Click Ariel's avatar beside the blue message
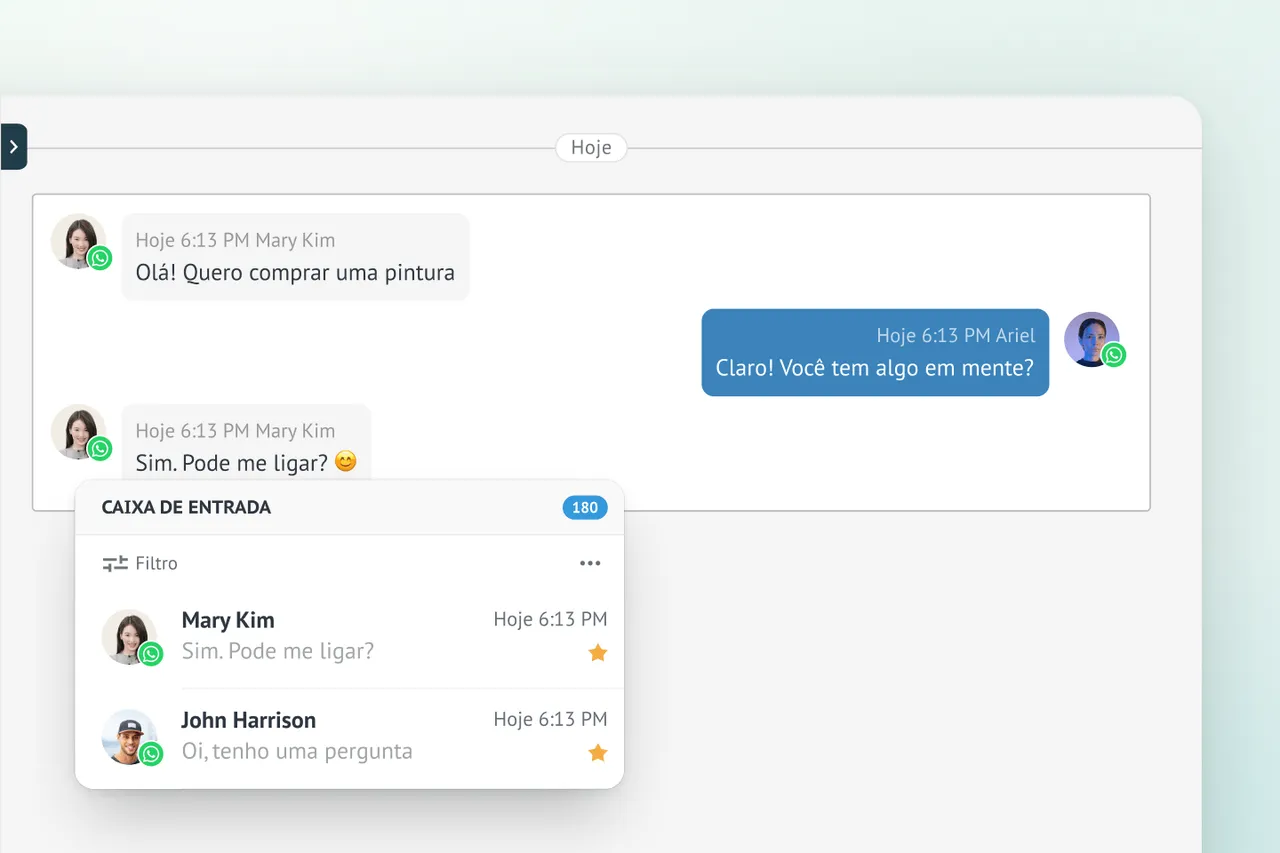Screen dimensions: 1280x853 [1091, 339]
